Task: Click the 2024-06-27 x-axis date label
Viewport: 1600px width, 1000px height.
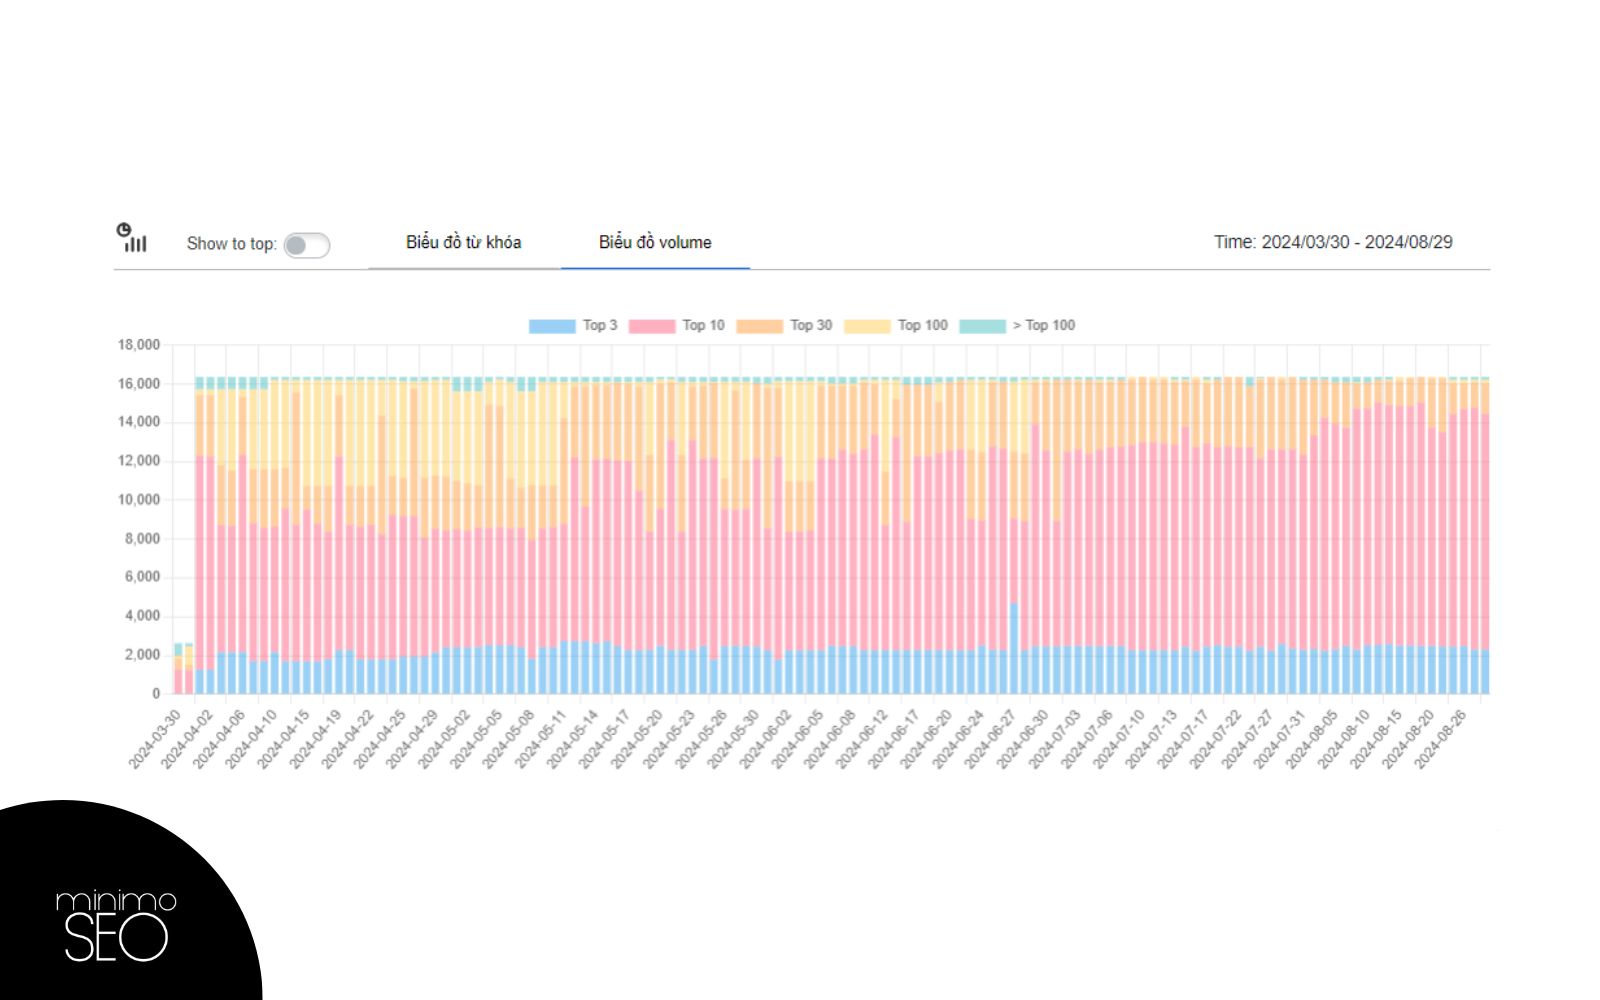Action: click(990, 740)
